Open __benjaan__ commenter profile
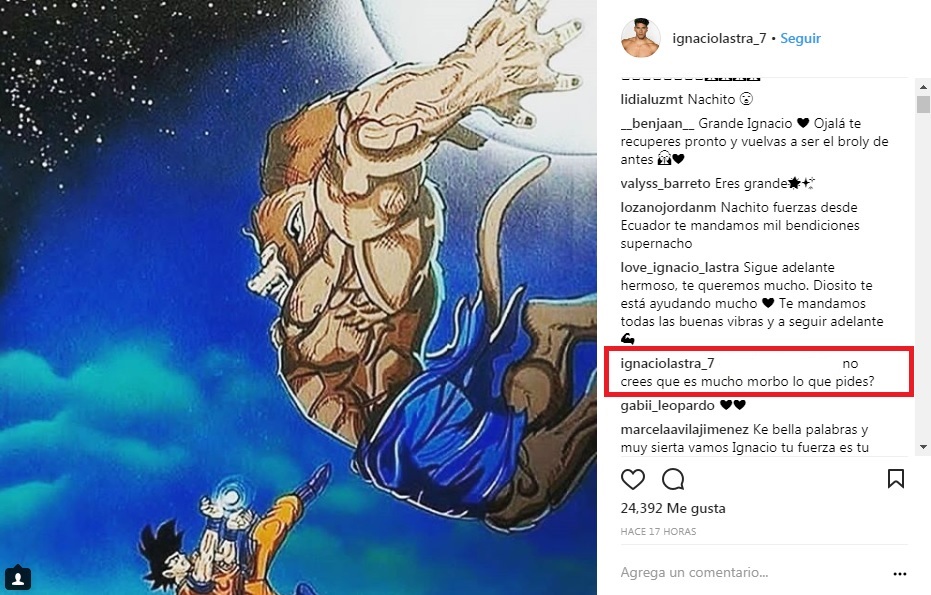 click(657, 124)
